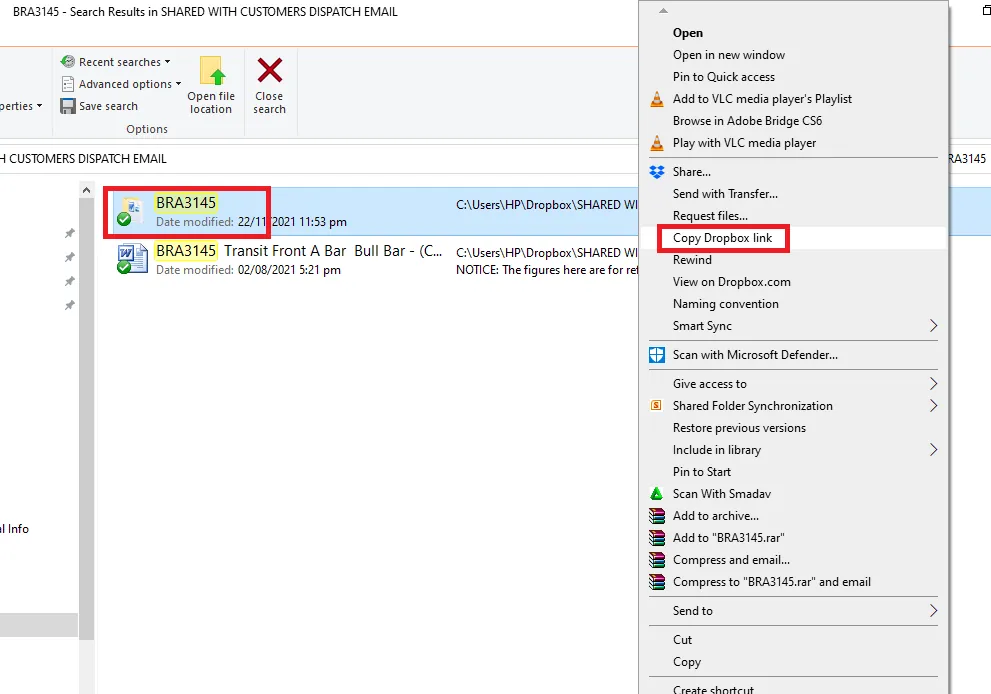This screenshot has height=694, width=991.
Task: Click WinRAR icon beside Add to BRA3145.rar
Action: (657, 538)
